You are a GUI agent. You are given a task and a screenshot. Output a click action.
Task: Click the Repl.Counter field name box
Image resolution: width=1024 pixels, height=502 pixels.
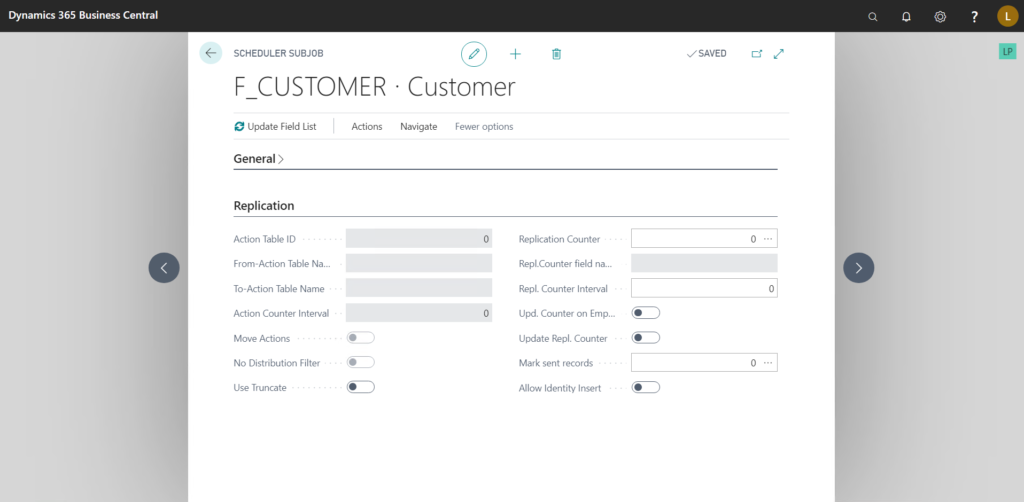(704, 263)
